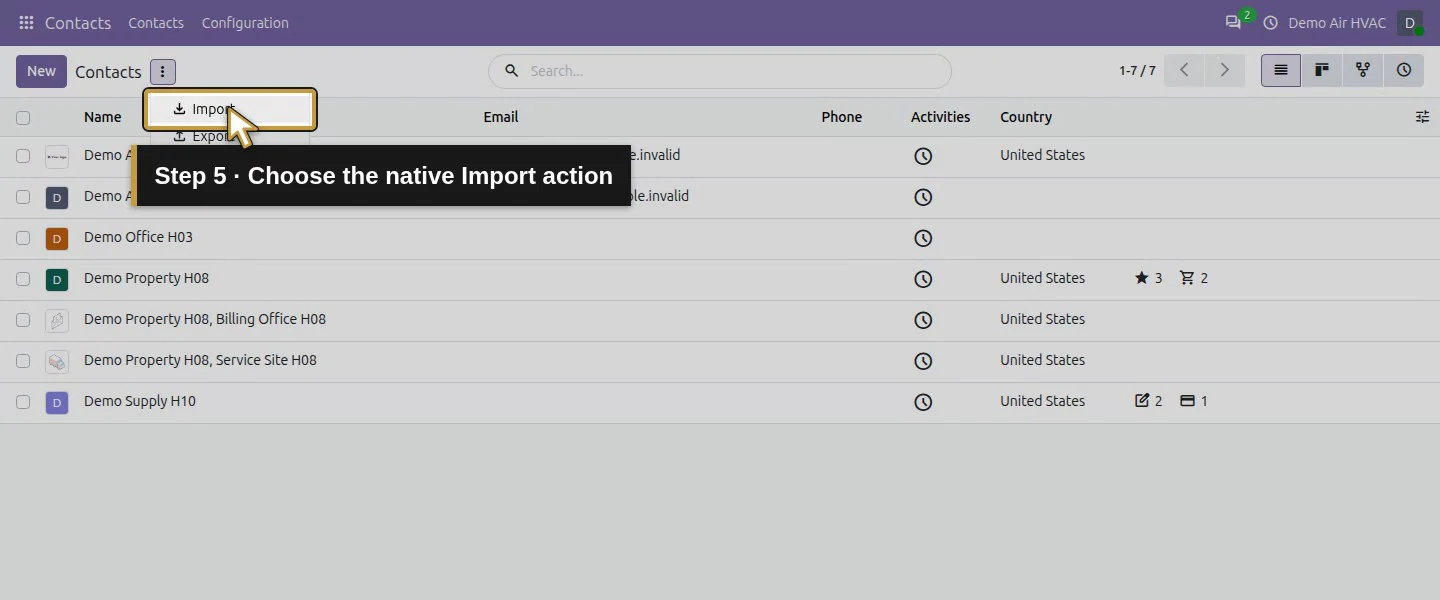The image size is (1440, 600).
Task: Choose Import from the actions menu
Action: pos(230,109)
